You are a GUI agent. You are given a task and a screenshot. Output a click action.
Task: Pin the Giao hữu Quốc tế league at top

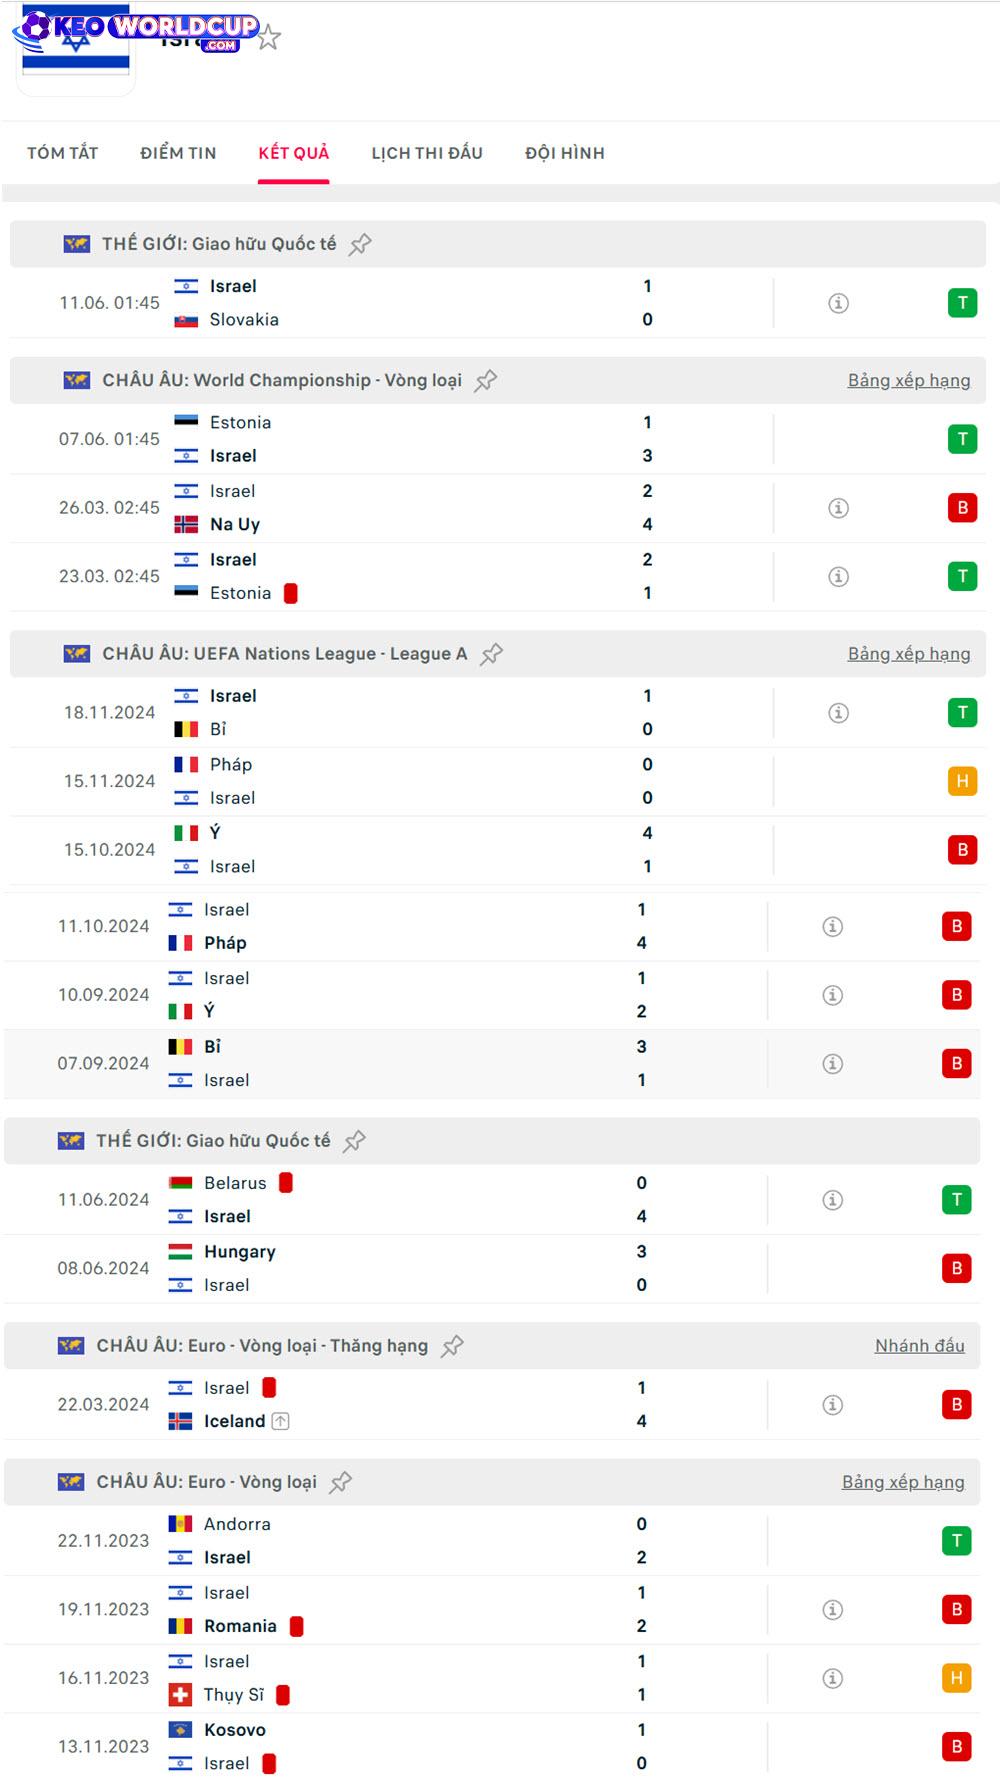(x=360, y=244)
